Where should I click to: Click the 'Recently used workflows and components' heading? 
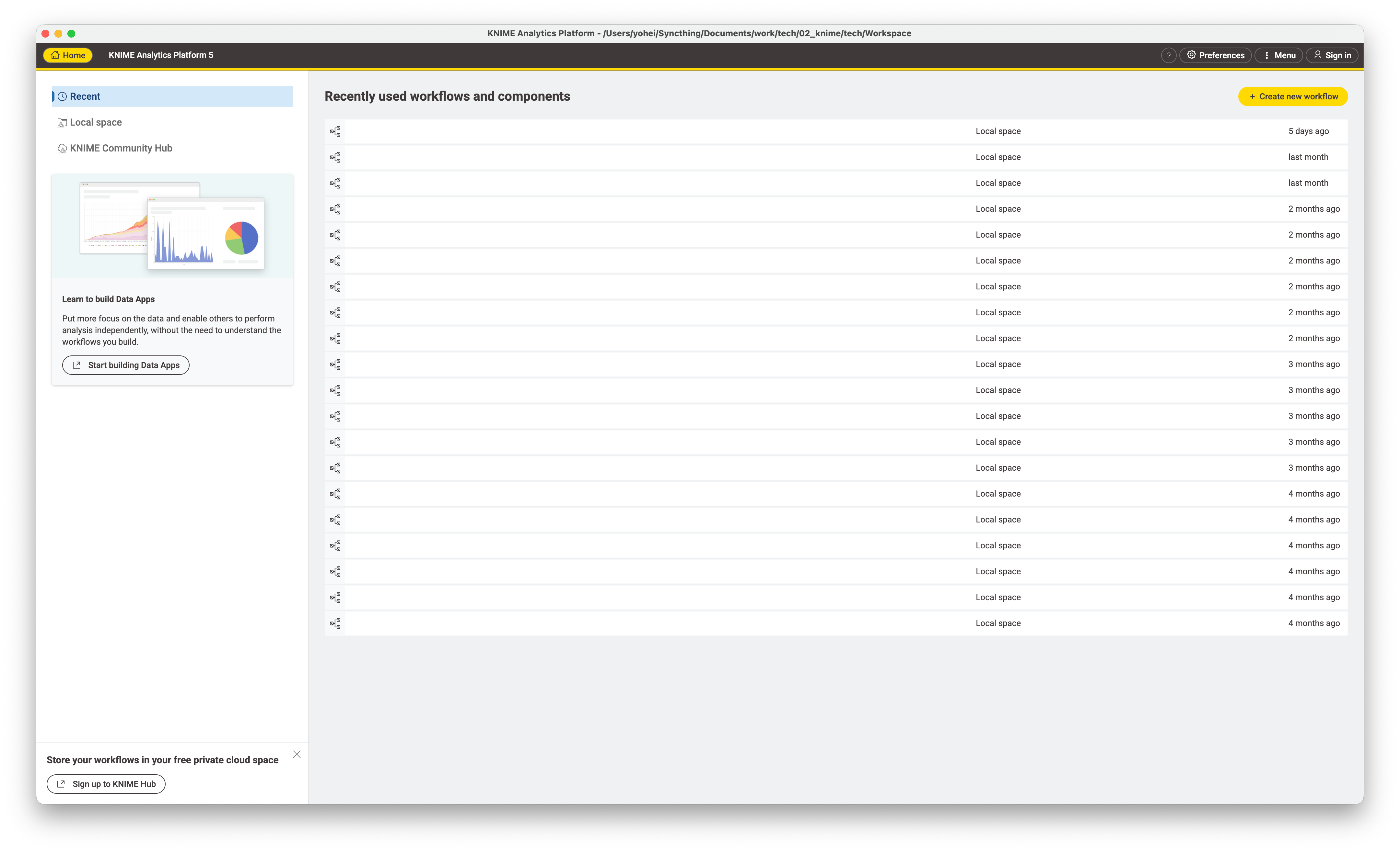point(447,97)
